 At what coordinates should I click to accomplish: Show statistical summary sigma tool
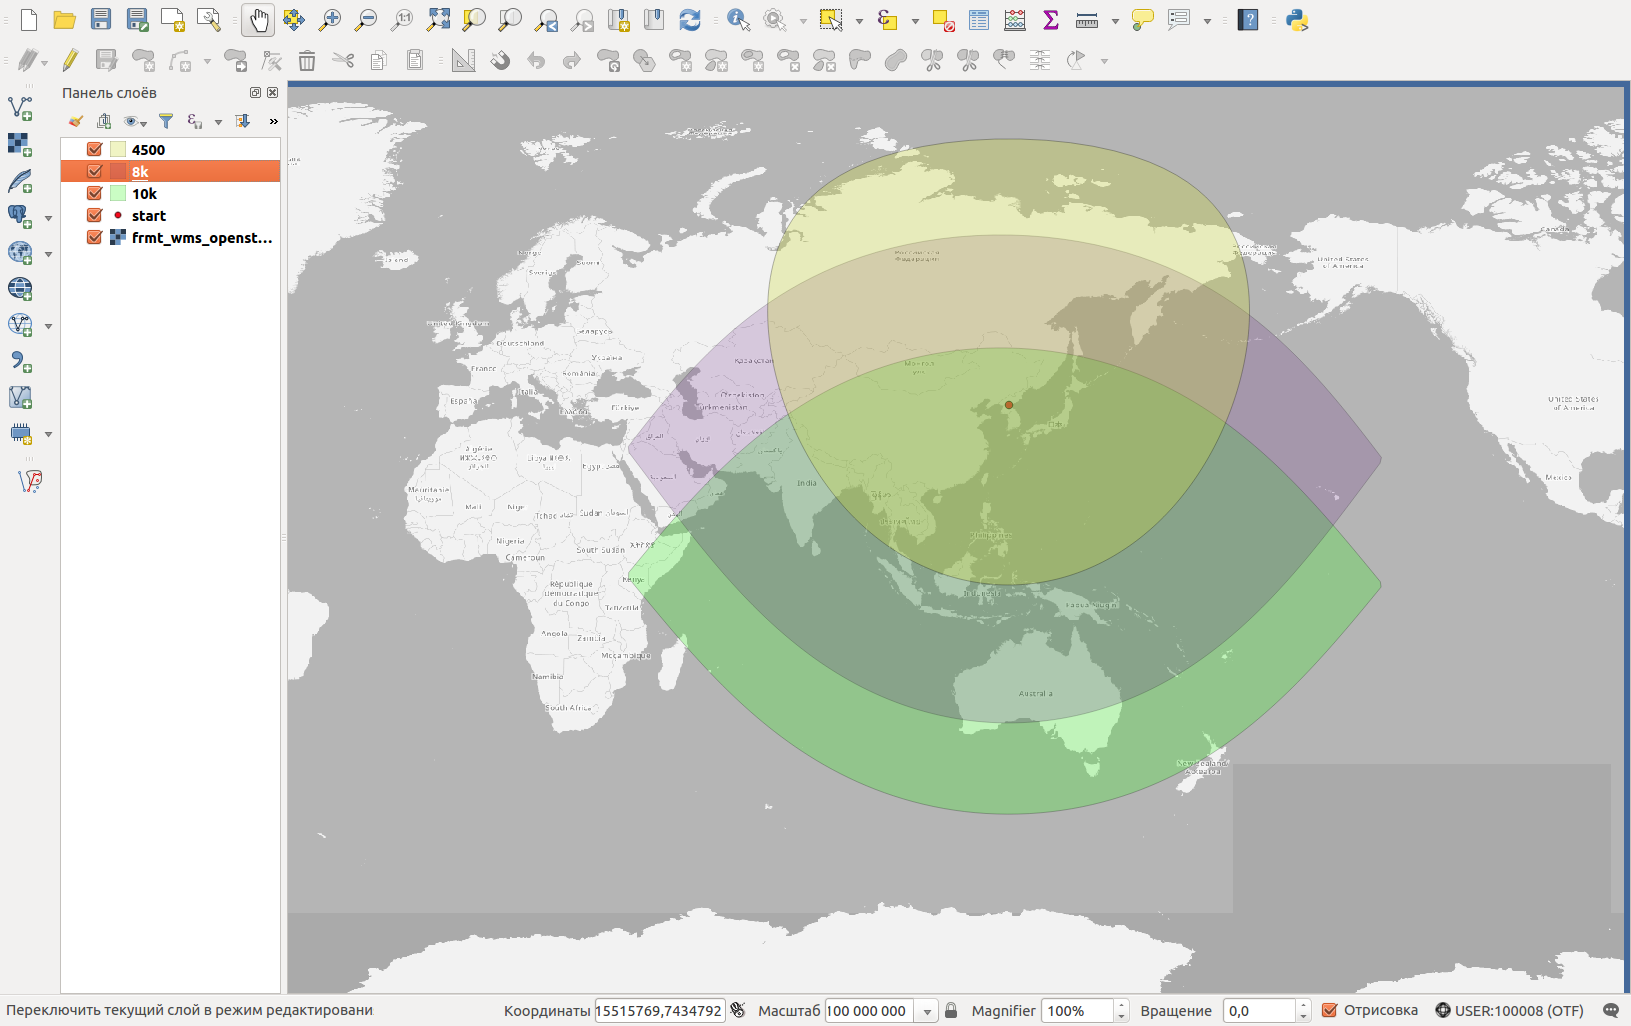[1051, 20]
